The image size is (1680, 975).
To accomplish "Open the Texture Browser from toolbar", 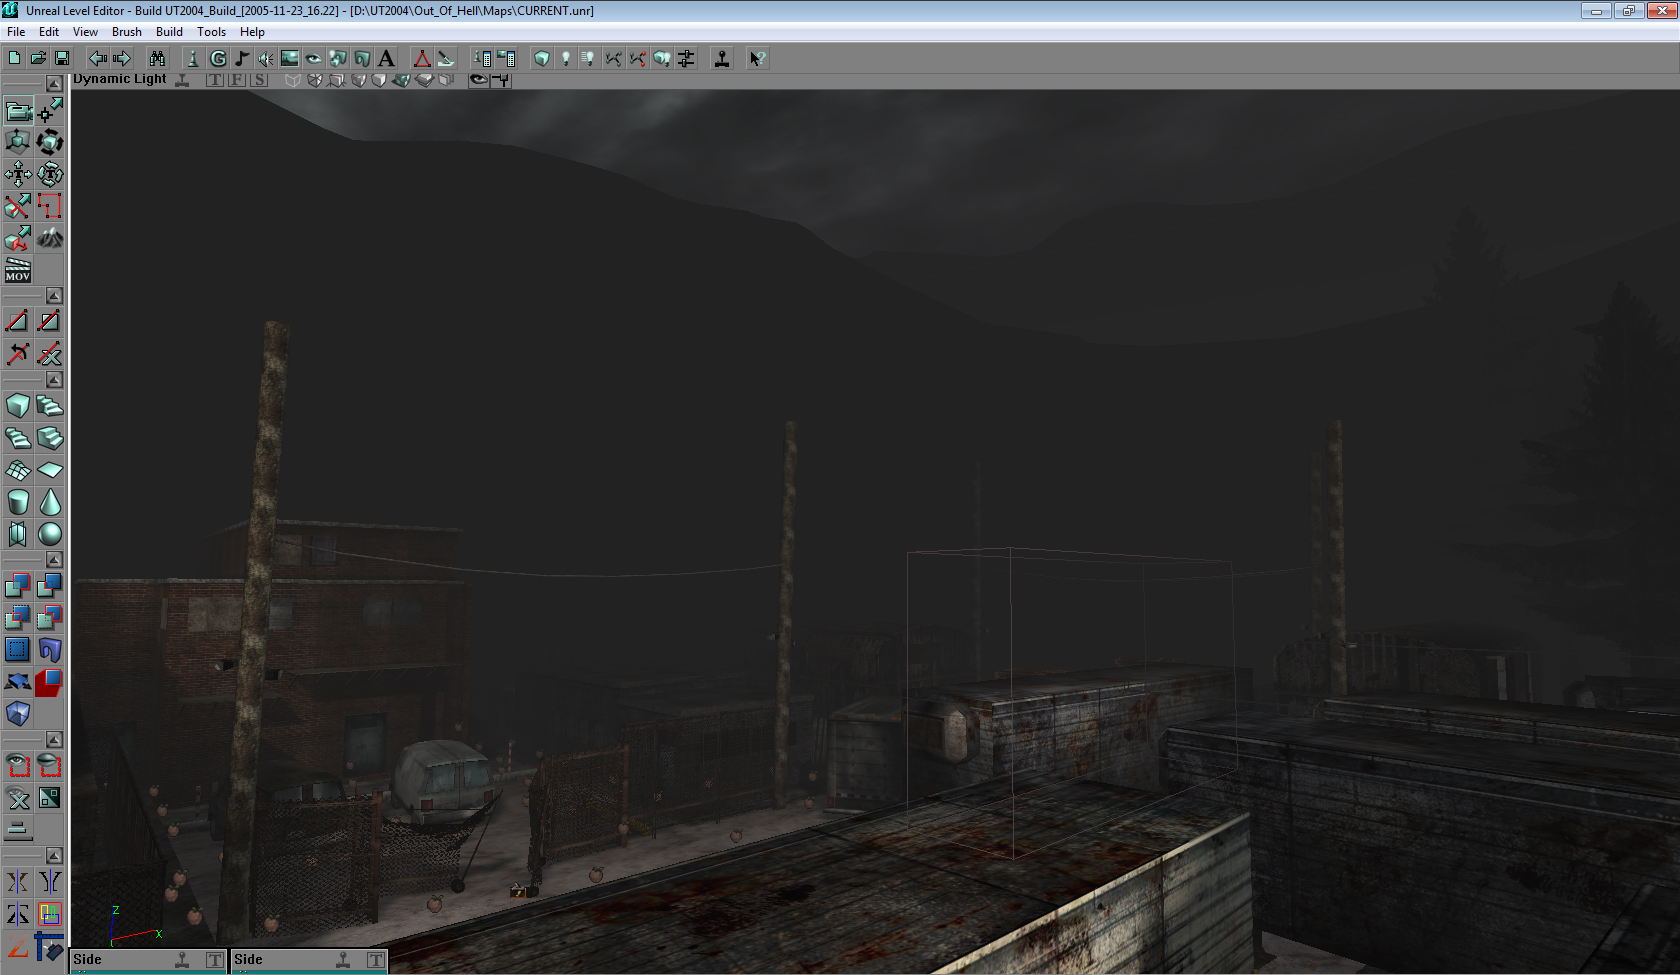I will point(289,59).
